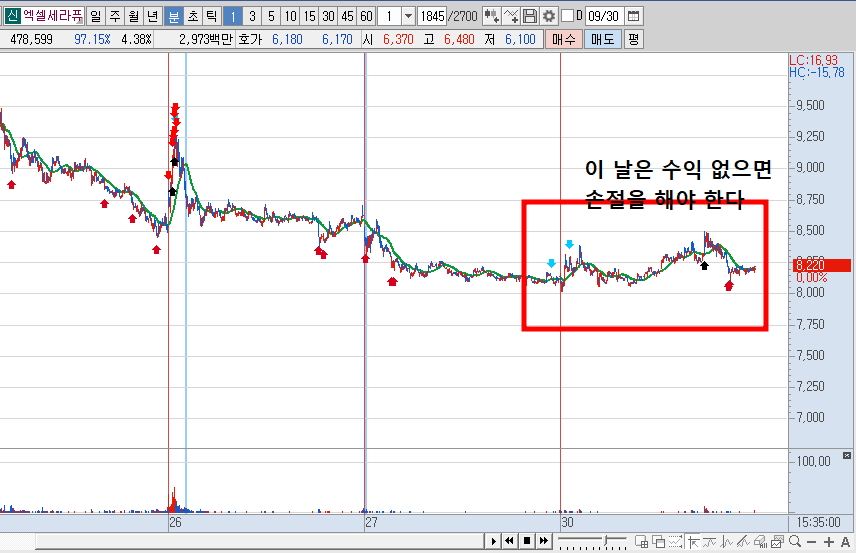Switch to 15-minute interval
The width and height of the screenshot is (856, 553).
pyautogui.click(x=310, y=16)
